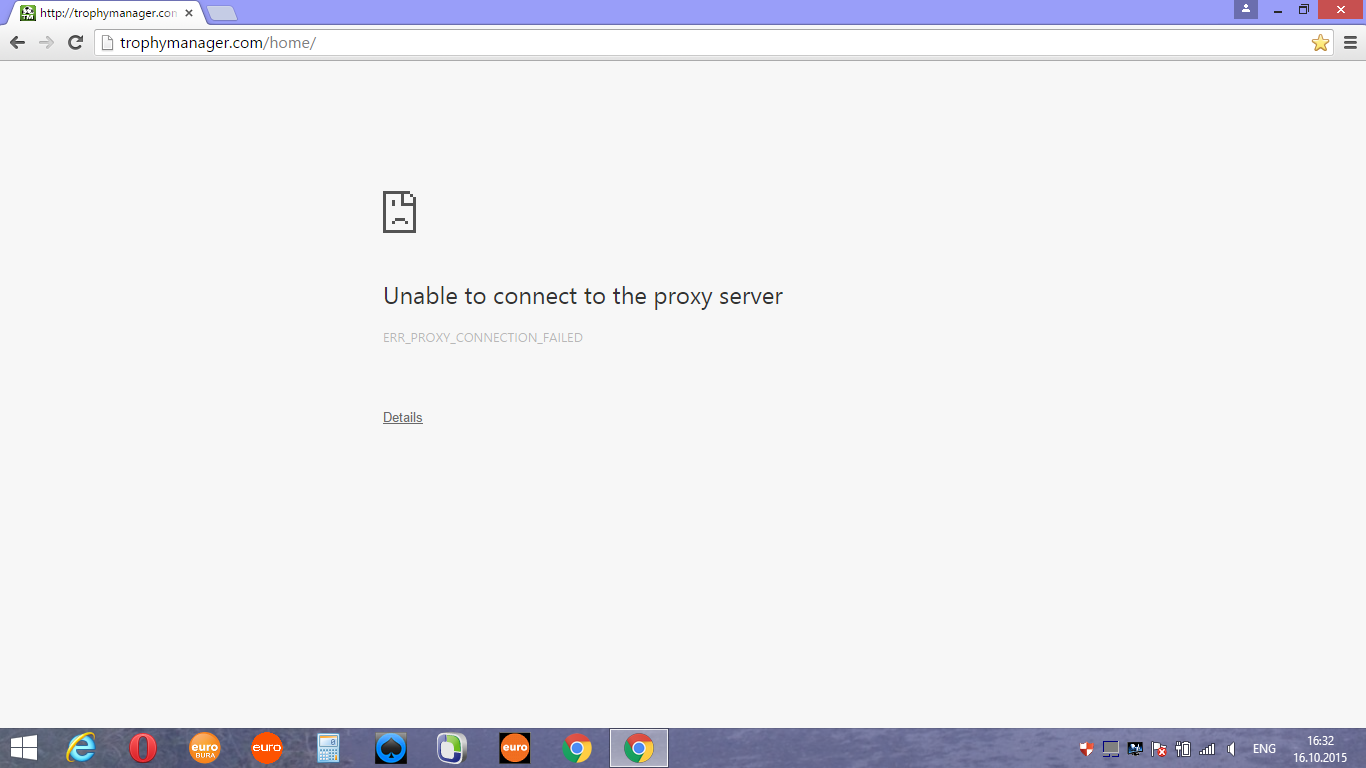Open a new tab
The width and height of the screenshot is (1366, 768).
(x=221, y=13)
